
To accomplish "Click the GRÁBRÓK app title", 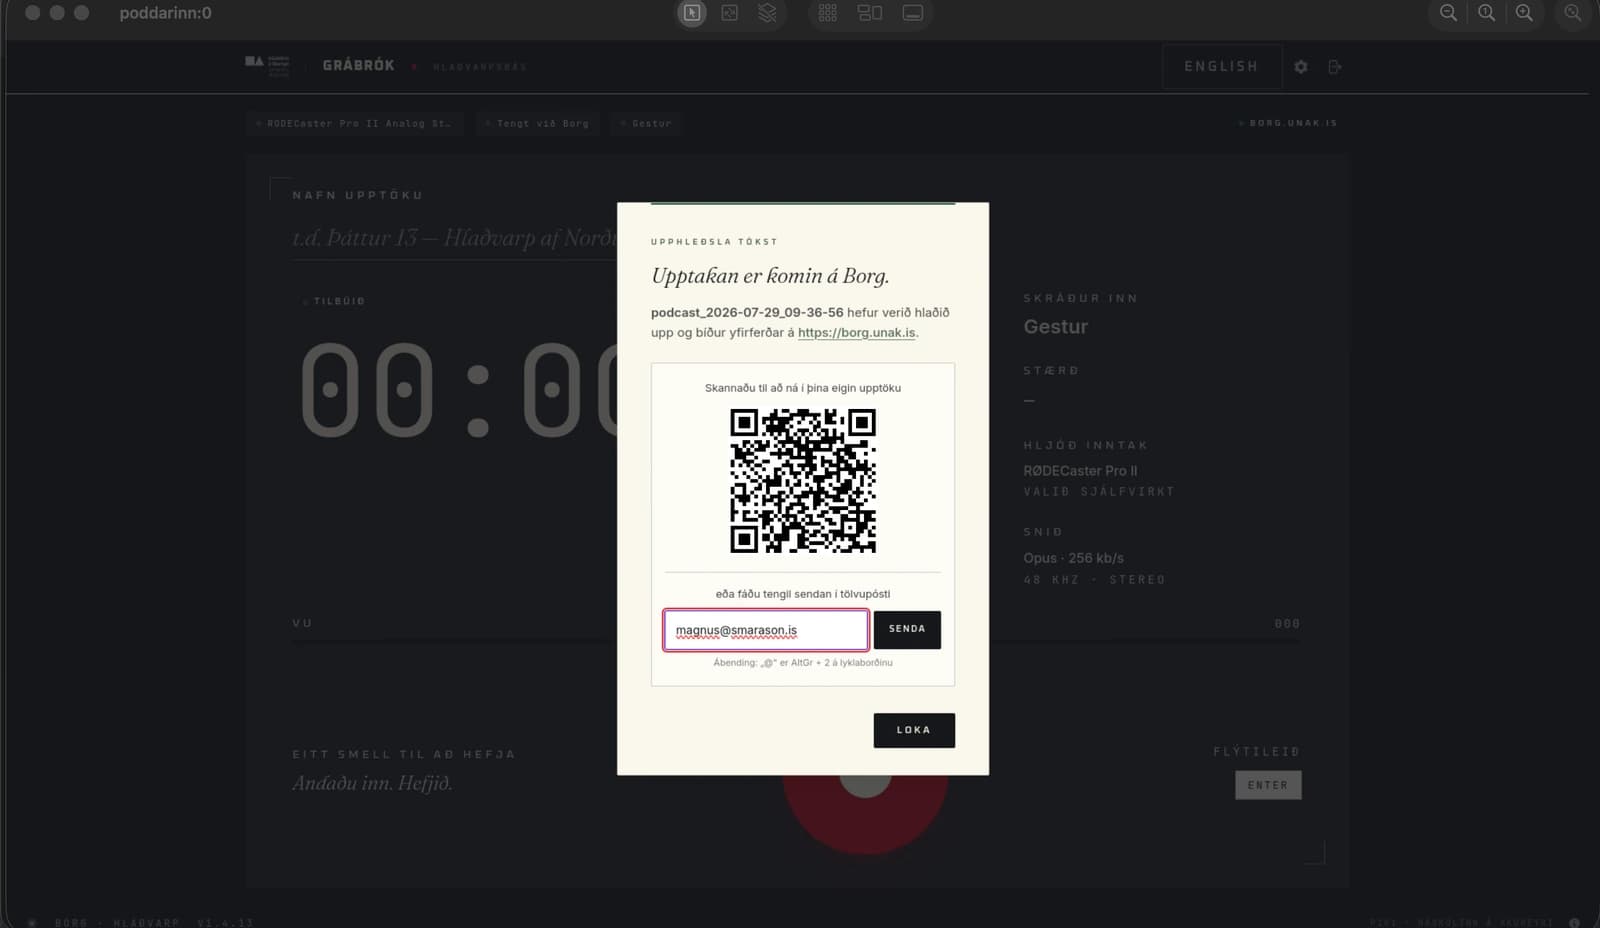I will tap(359, 65).
